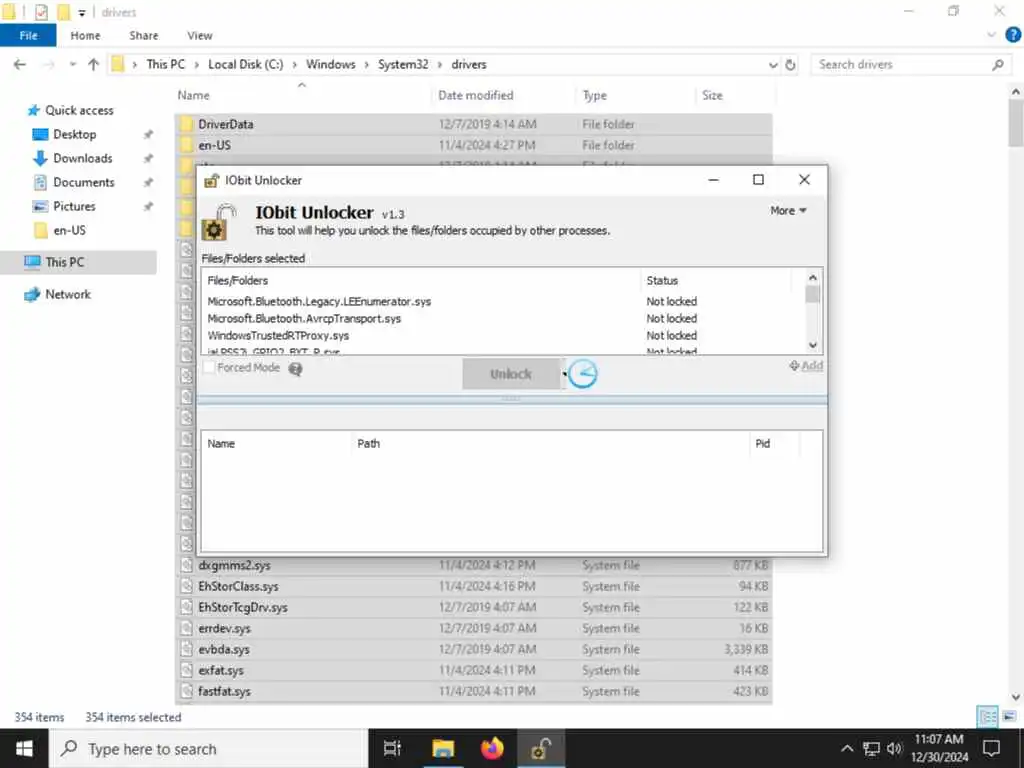Open en-US folder in navigation pane
This screenshot has height=768, width=1024.
(69, 230)
